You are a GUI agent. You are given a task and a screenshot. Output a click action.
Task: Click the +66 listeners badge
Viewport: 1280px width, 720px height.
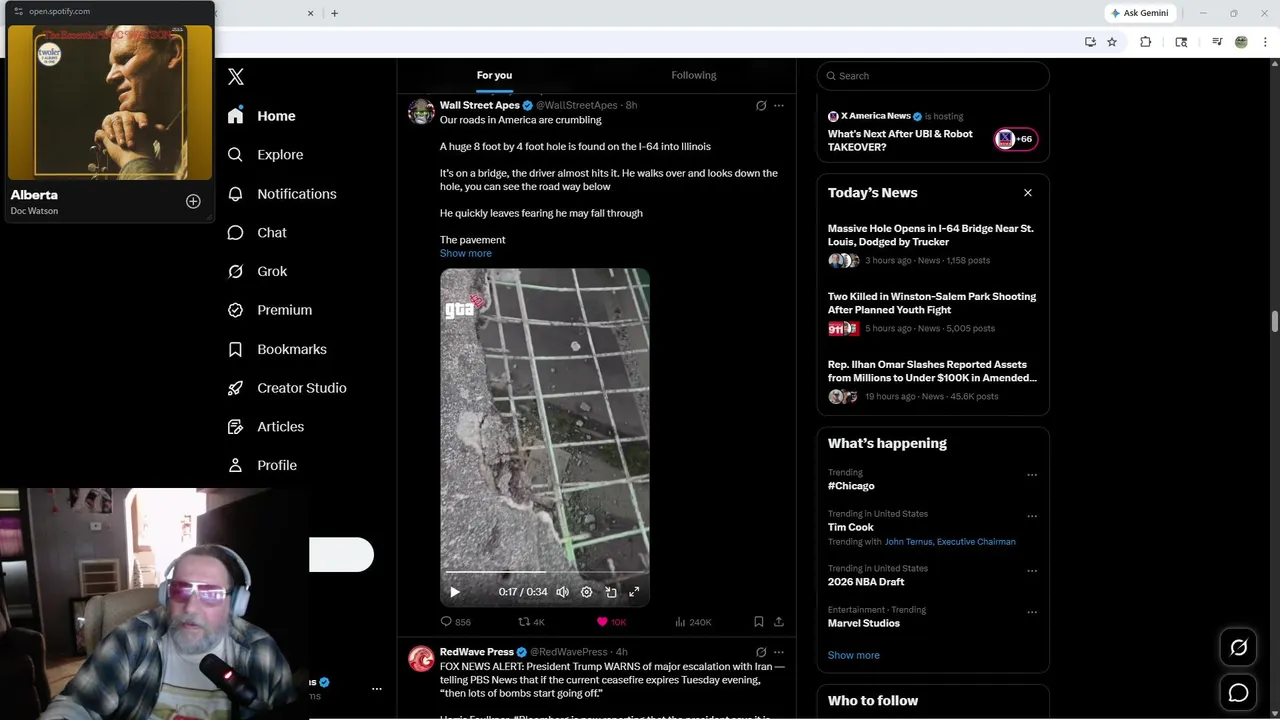point(1016,139)
